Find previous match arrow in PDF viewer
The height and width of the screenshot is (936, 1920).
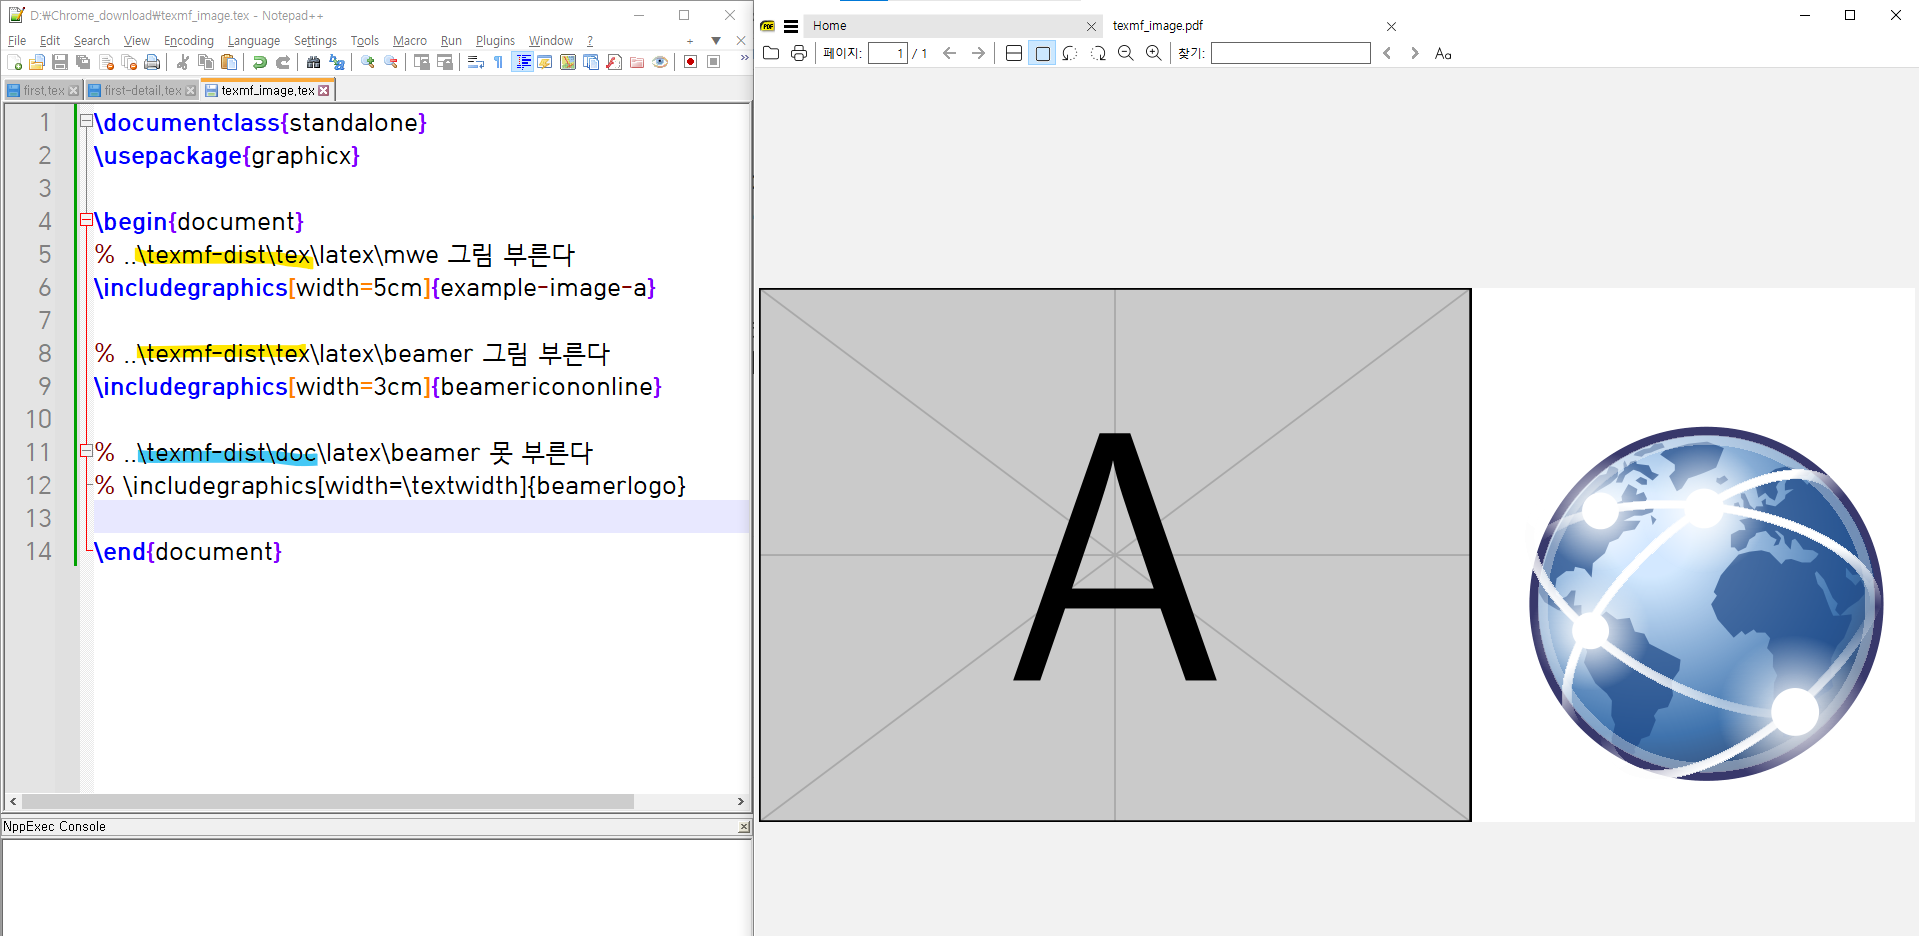pos(1387,53)
